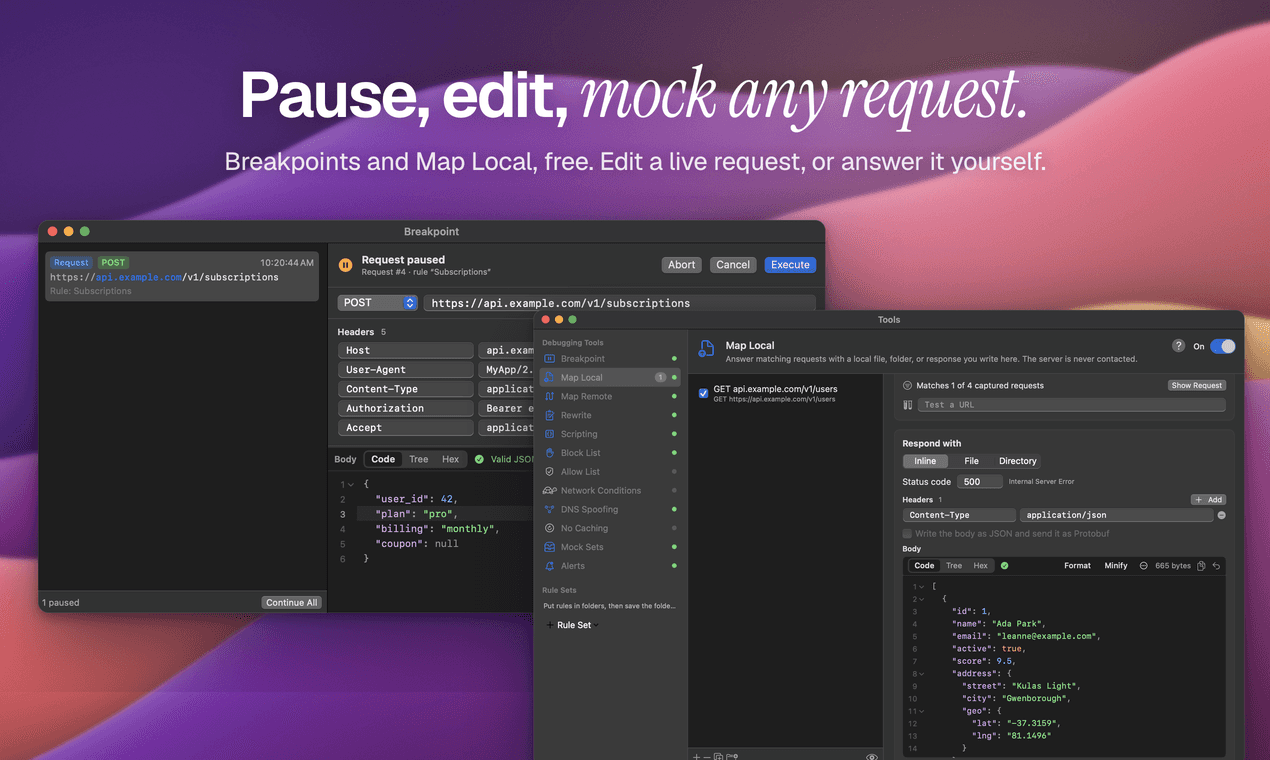The image size is (1270, 760).
Task: Enable the send as Protobuf checkbox
Action: (x=907, y=534)
